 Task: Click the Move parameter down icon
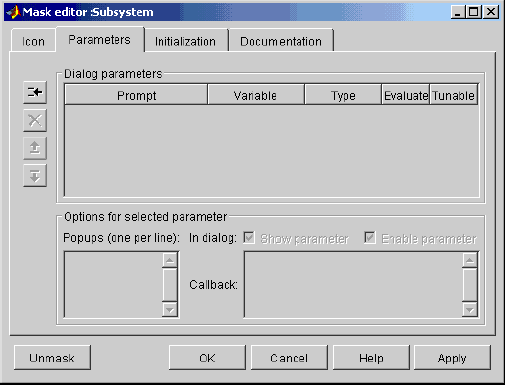35,176
